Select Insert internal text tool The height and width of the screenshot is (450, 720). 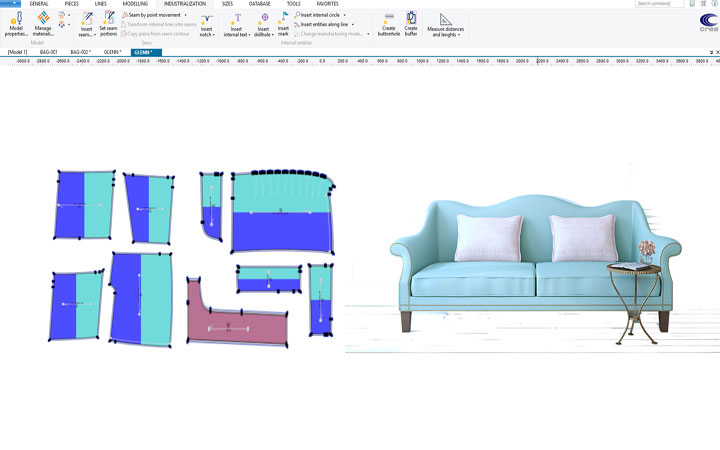(237, 23)
